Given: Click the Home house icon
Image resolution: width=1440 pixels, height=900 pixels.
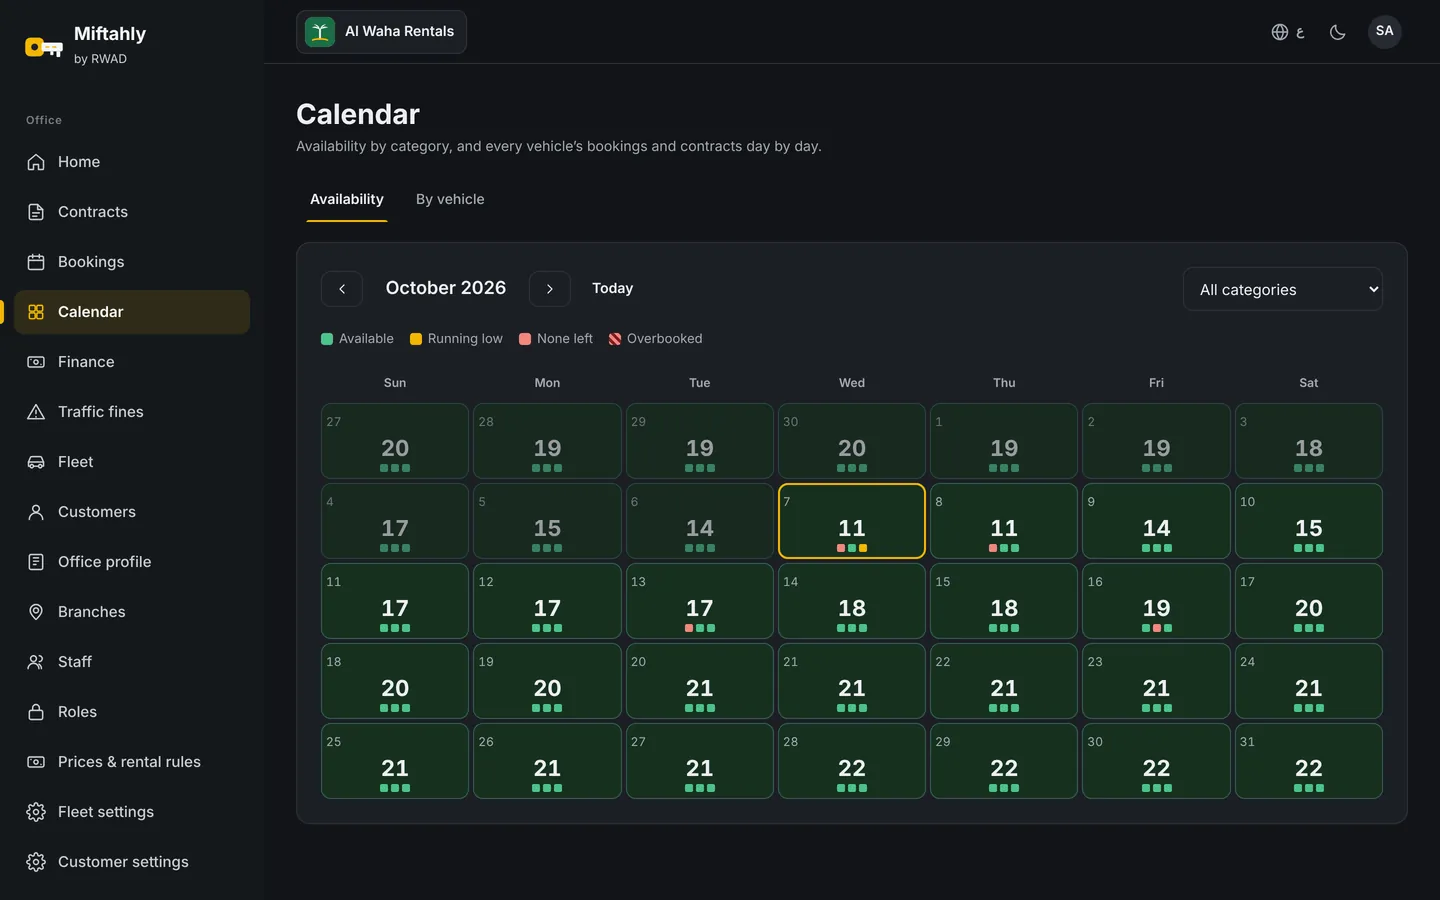Looking at the screenshot, I should [x=36, y=162].
